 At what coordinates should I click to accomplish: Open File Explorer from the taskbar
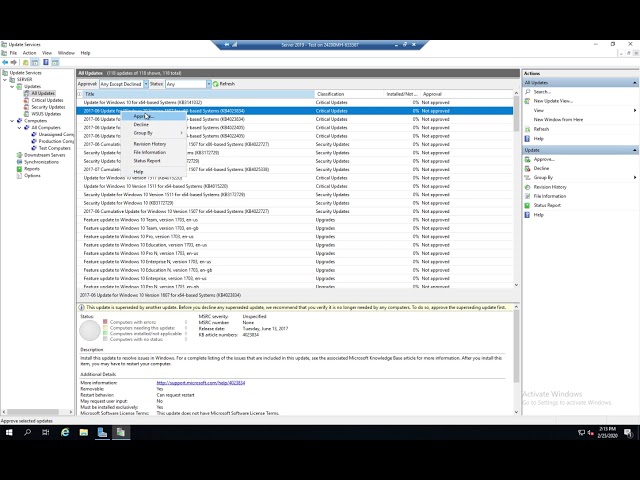[x=84, y=432]
